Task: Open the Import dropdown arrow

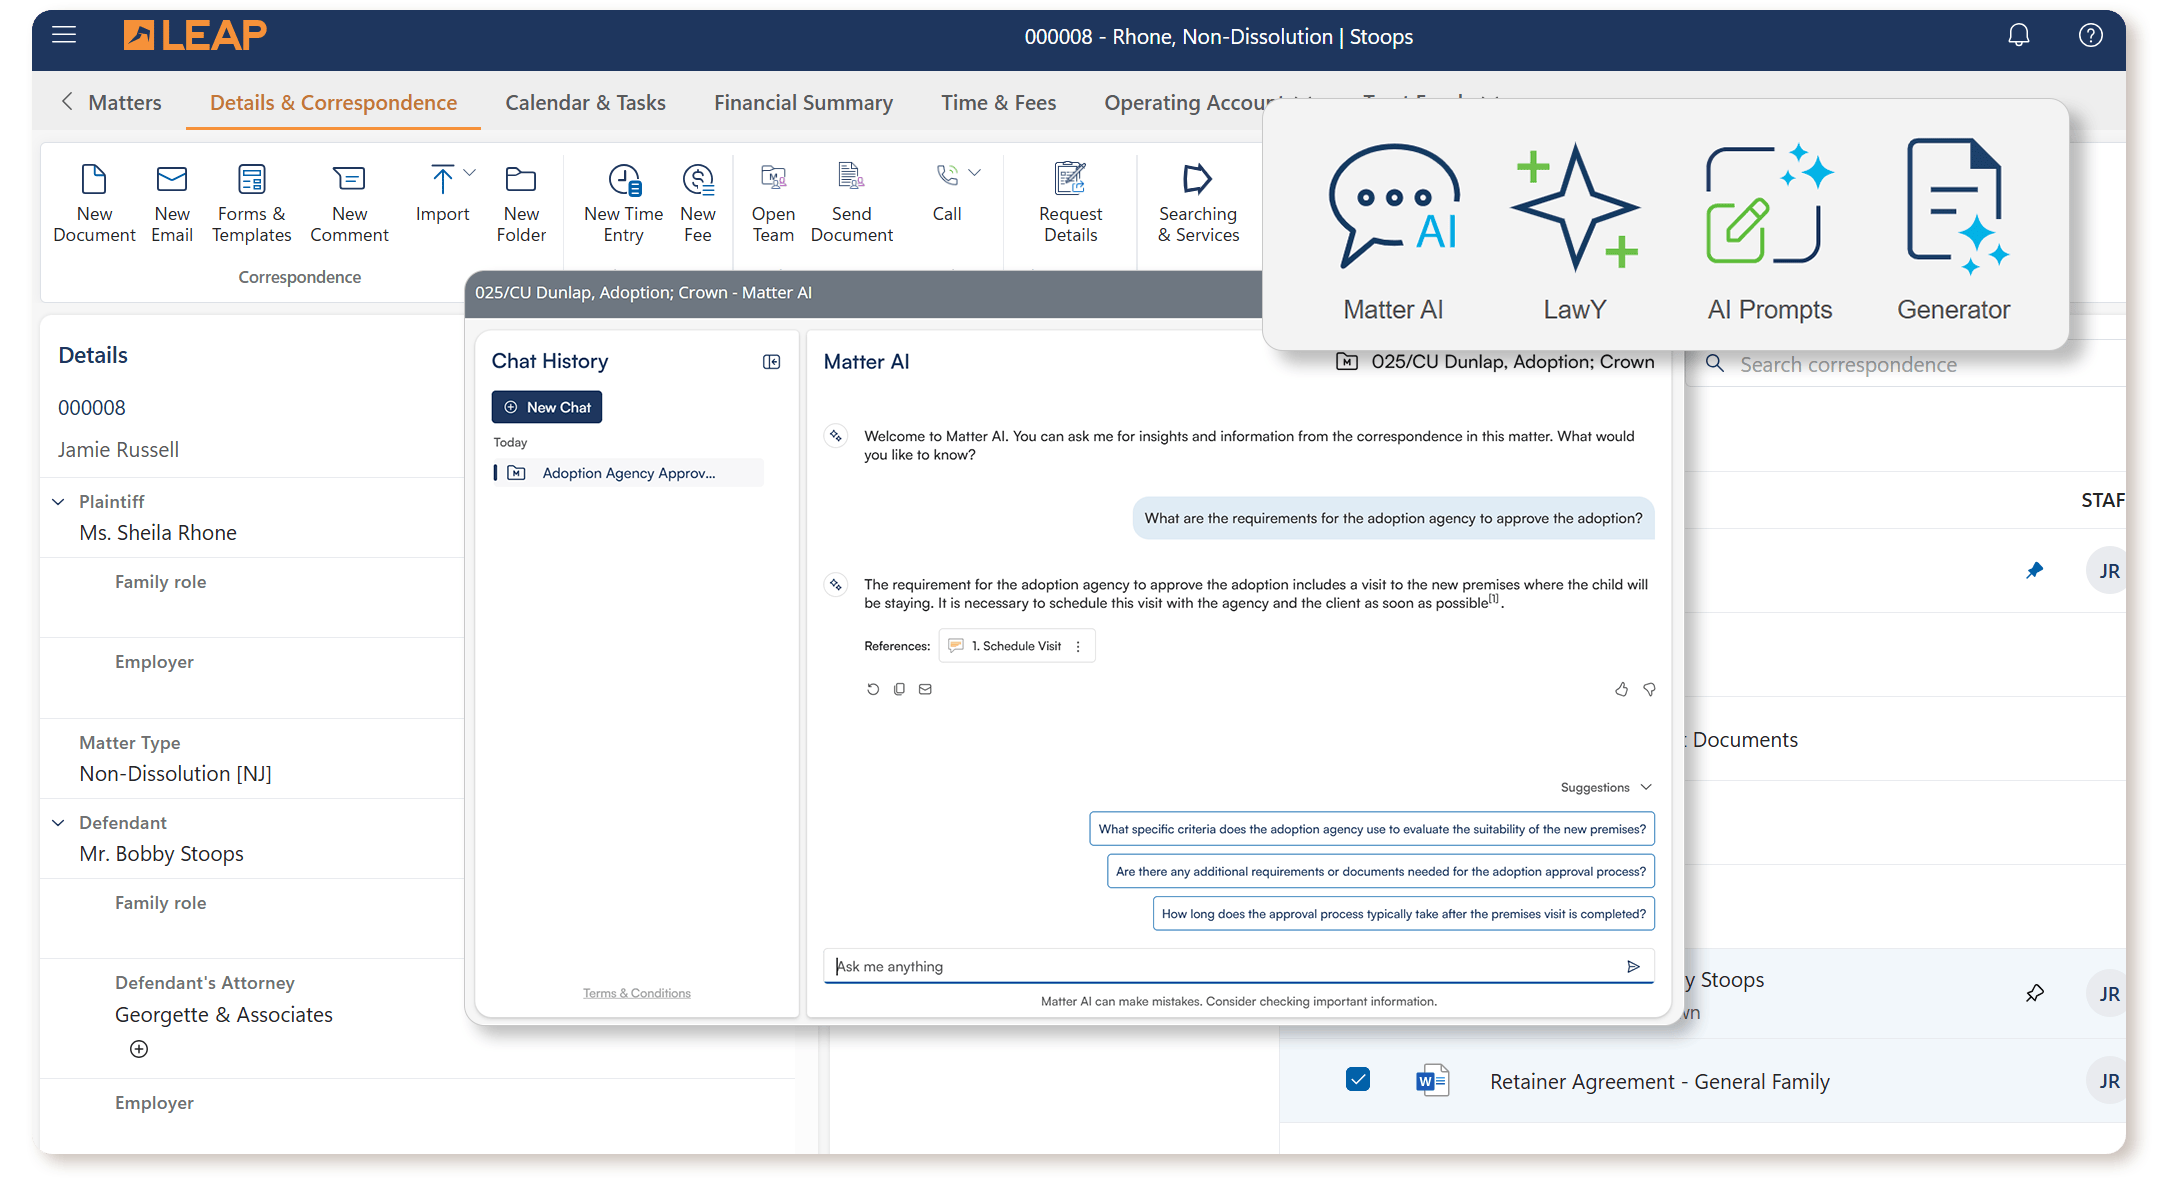Action: pos(470,173)
